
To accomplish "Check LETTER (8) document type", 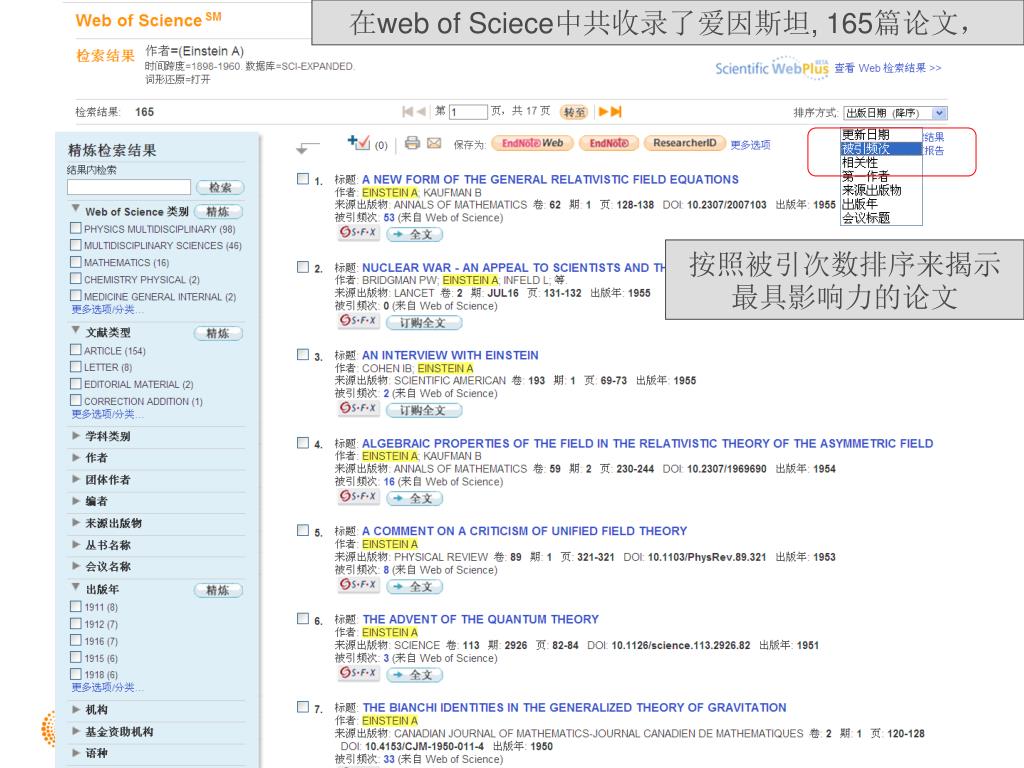I will [76, 366].
